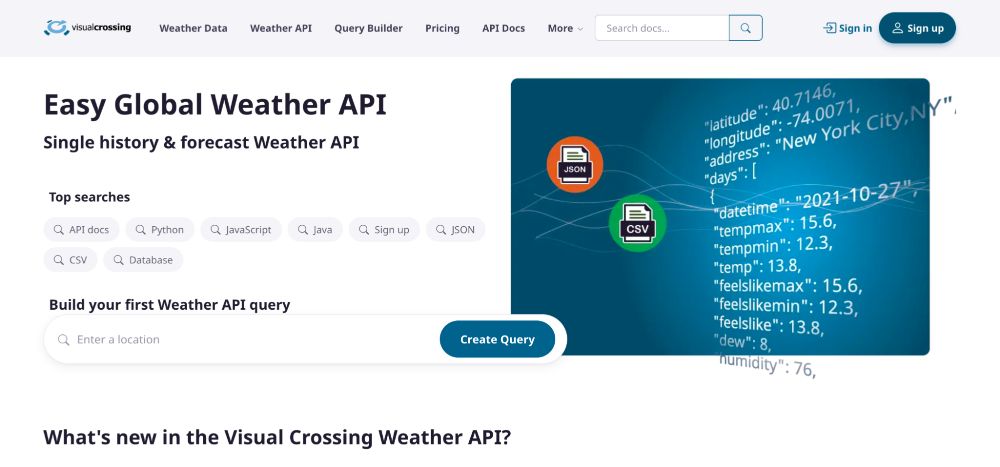Click the search magnifier button beside Search docs
The image size is (1000, 467).
click(x=746, y=28)
